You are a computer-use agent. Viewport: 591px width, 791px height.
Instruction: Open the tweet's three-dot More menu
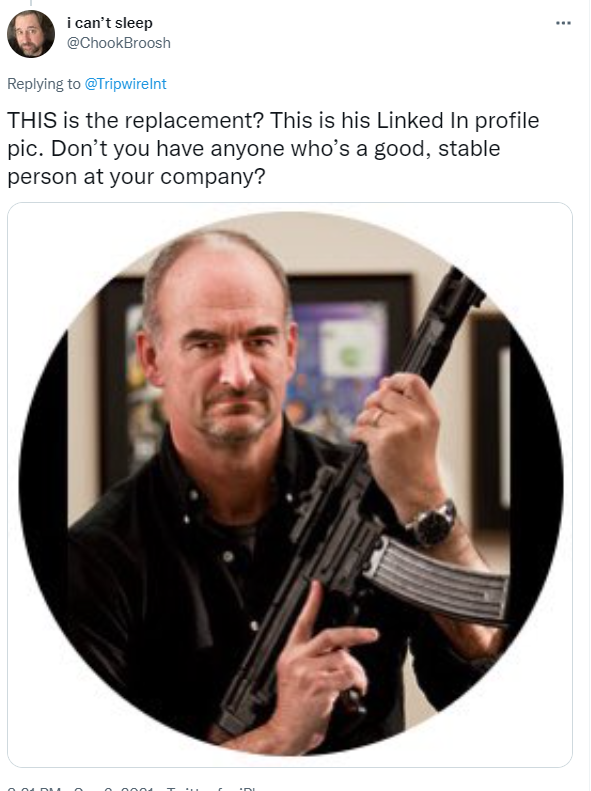point(563,23)
